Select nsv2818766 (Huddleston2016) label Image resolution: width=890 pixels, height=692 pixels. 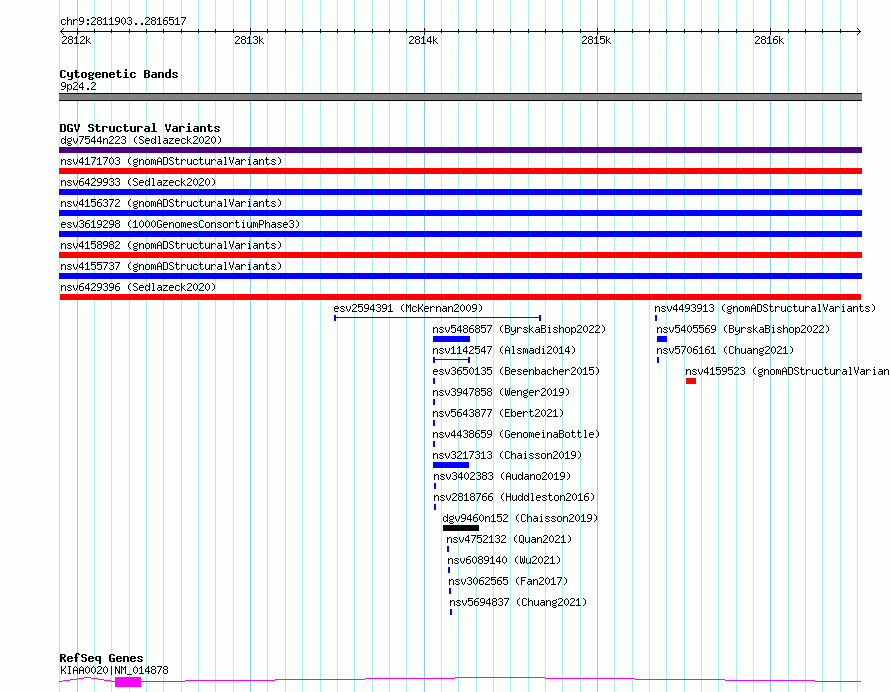click(x=514, y=497)
